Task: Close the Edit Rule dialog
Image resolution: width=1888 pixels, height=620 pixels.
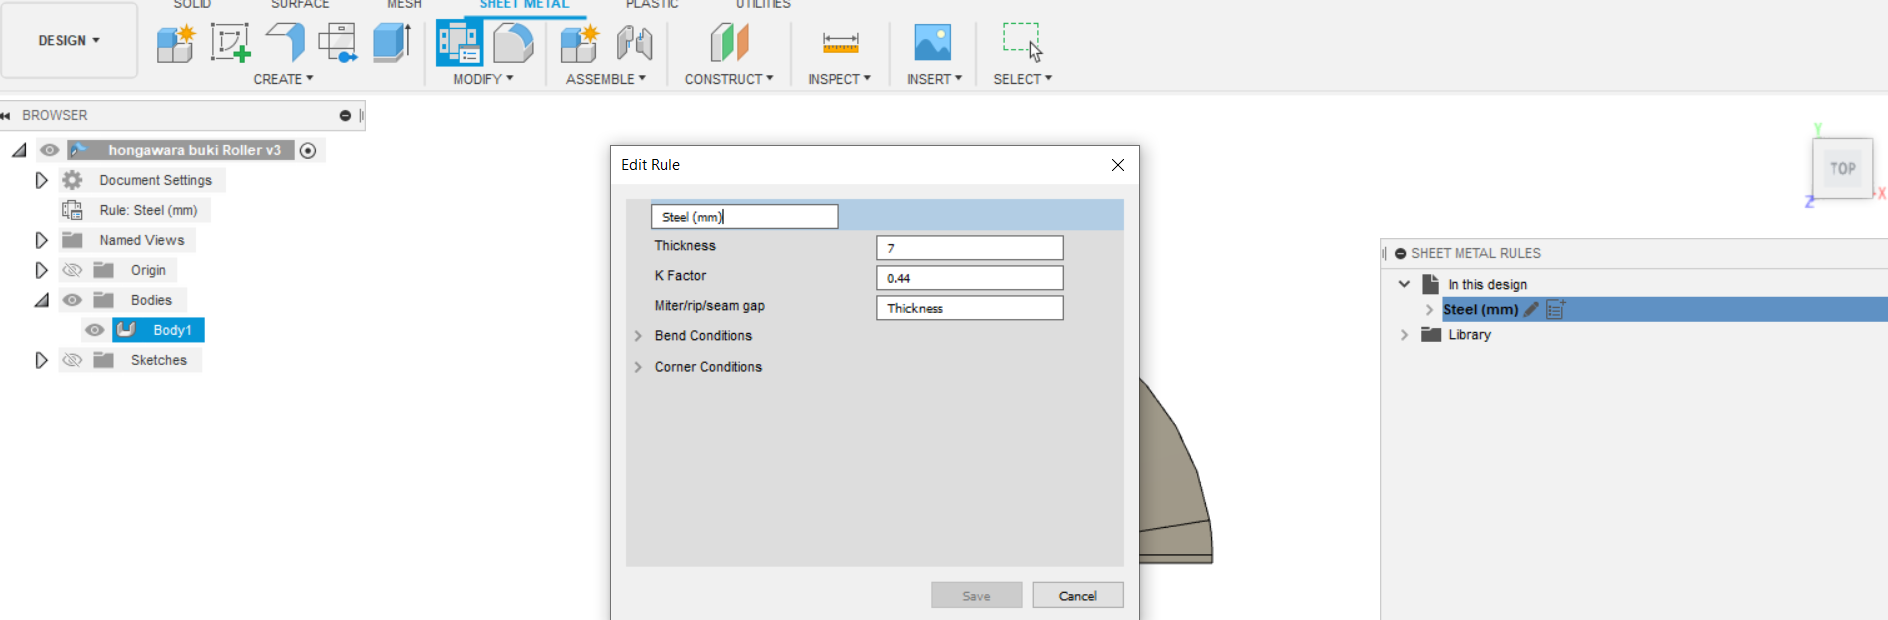Action: (x=1118, y=165)
